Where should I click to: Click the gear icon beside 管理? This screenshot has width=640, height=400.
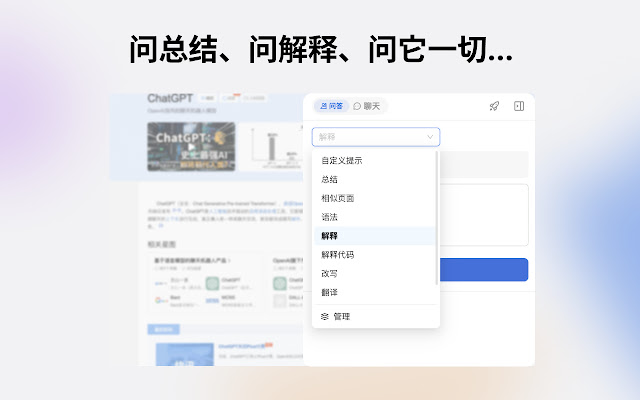point(325,316)
